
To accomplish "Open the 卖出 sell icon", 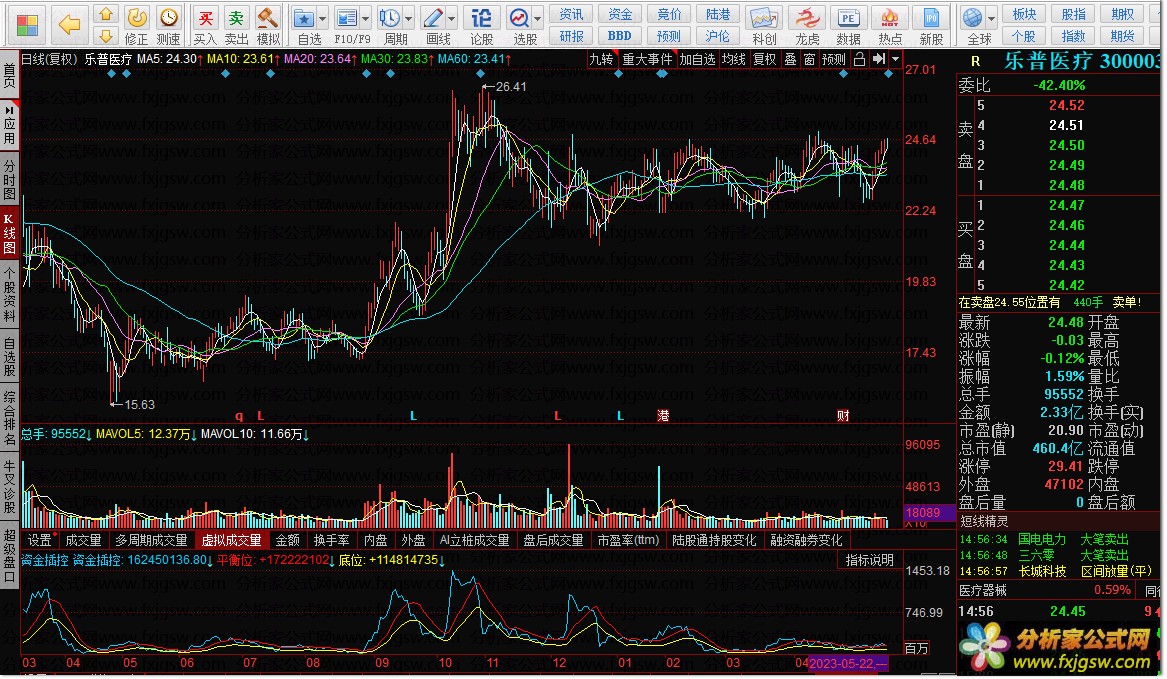I will point(236,18).
